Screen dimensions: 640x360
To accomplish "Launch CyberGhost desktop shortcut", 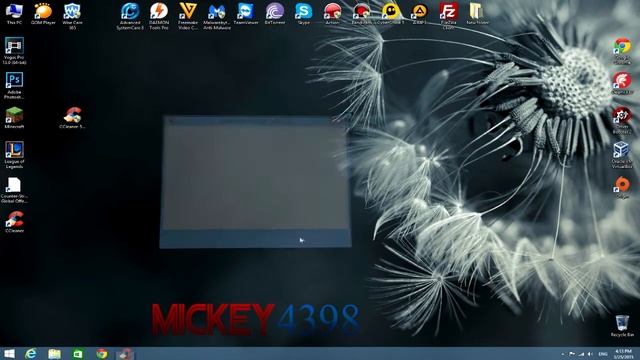I will [391, 14].
